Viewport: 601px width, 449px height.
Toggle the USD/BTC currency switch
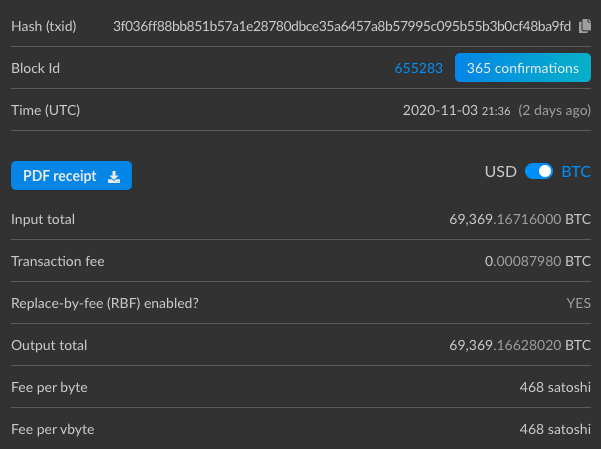539,172
